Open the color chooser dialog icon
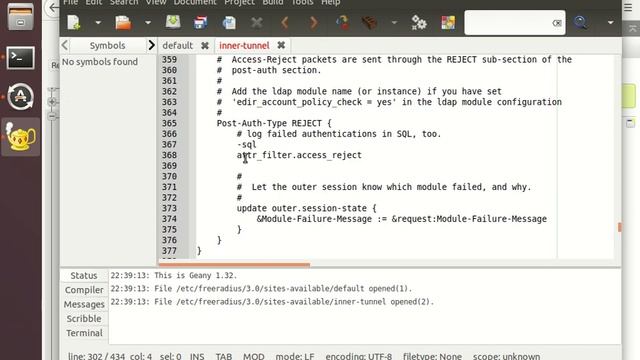Image resolution: width=640 pixels, height=360 pixels. coord(448,23)
